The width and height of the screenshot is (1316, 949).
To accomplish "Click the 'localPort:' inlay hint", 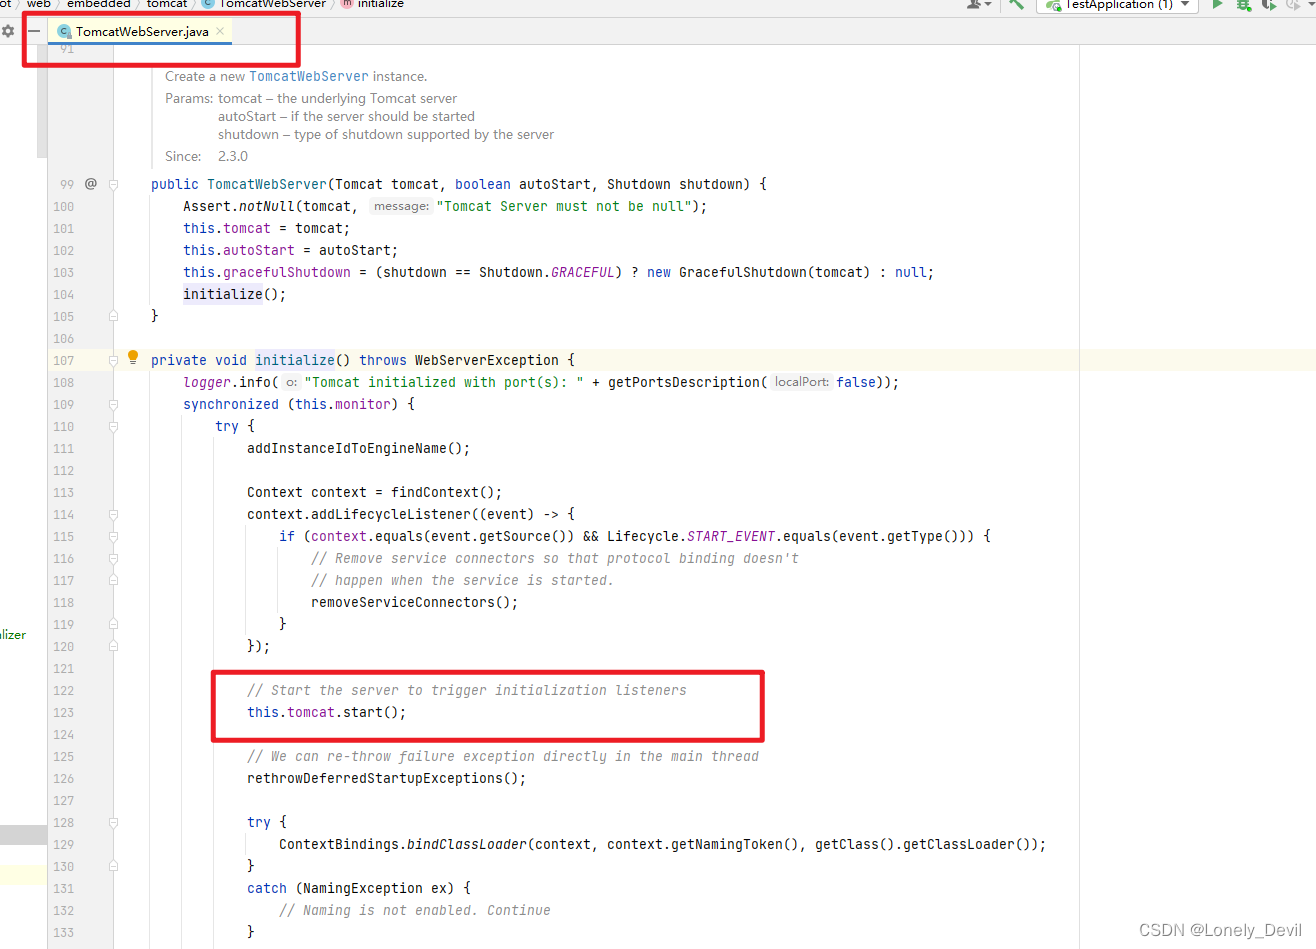I will (x=802, y=382).
